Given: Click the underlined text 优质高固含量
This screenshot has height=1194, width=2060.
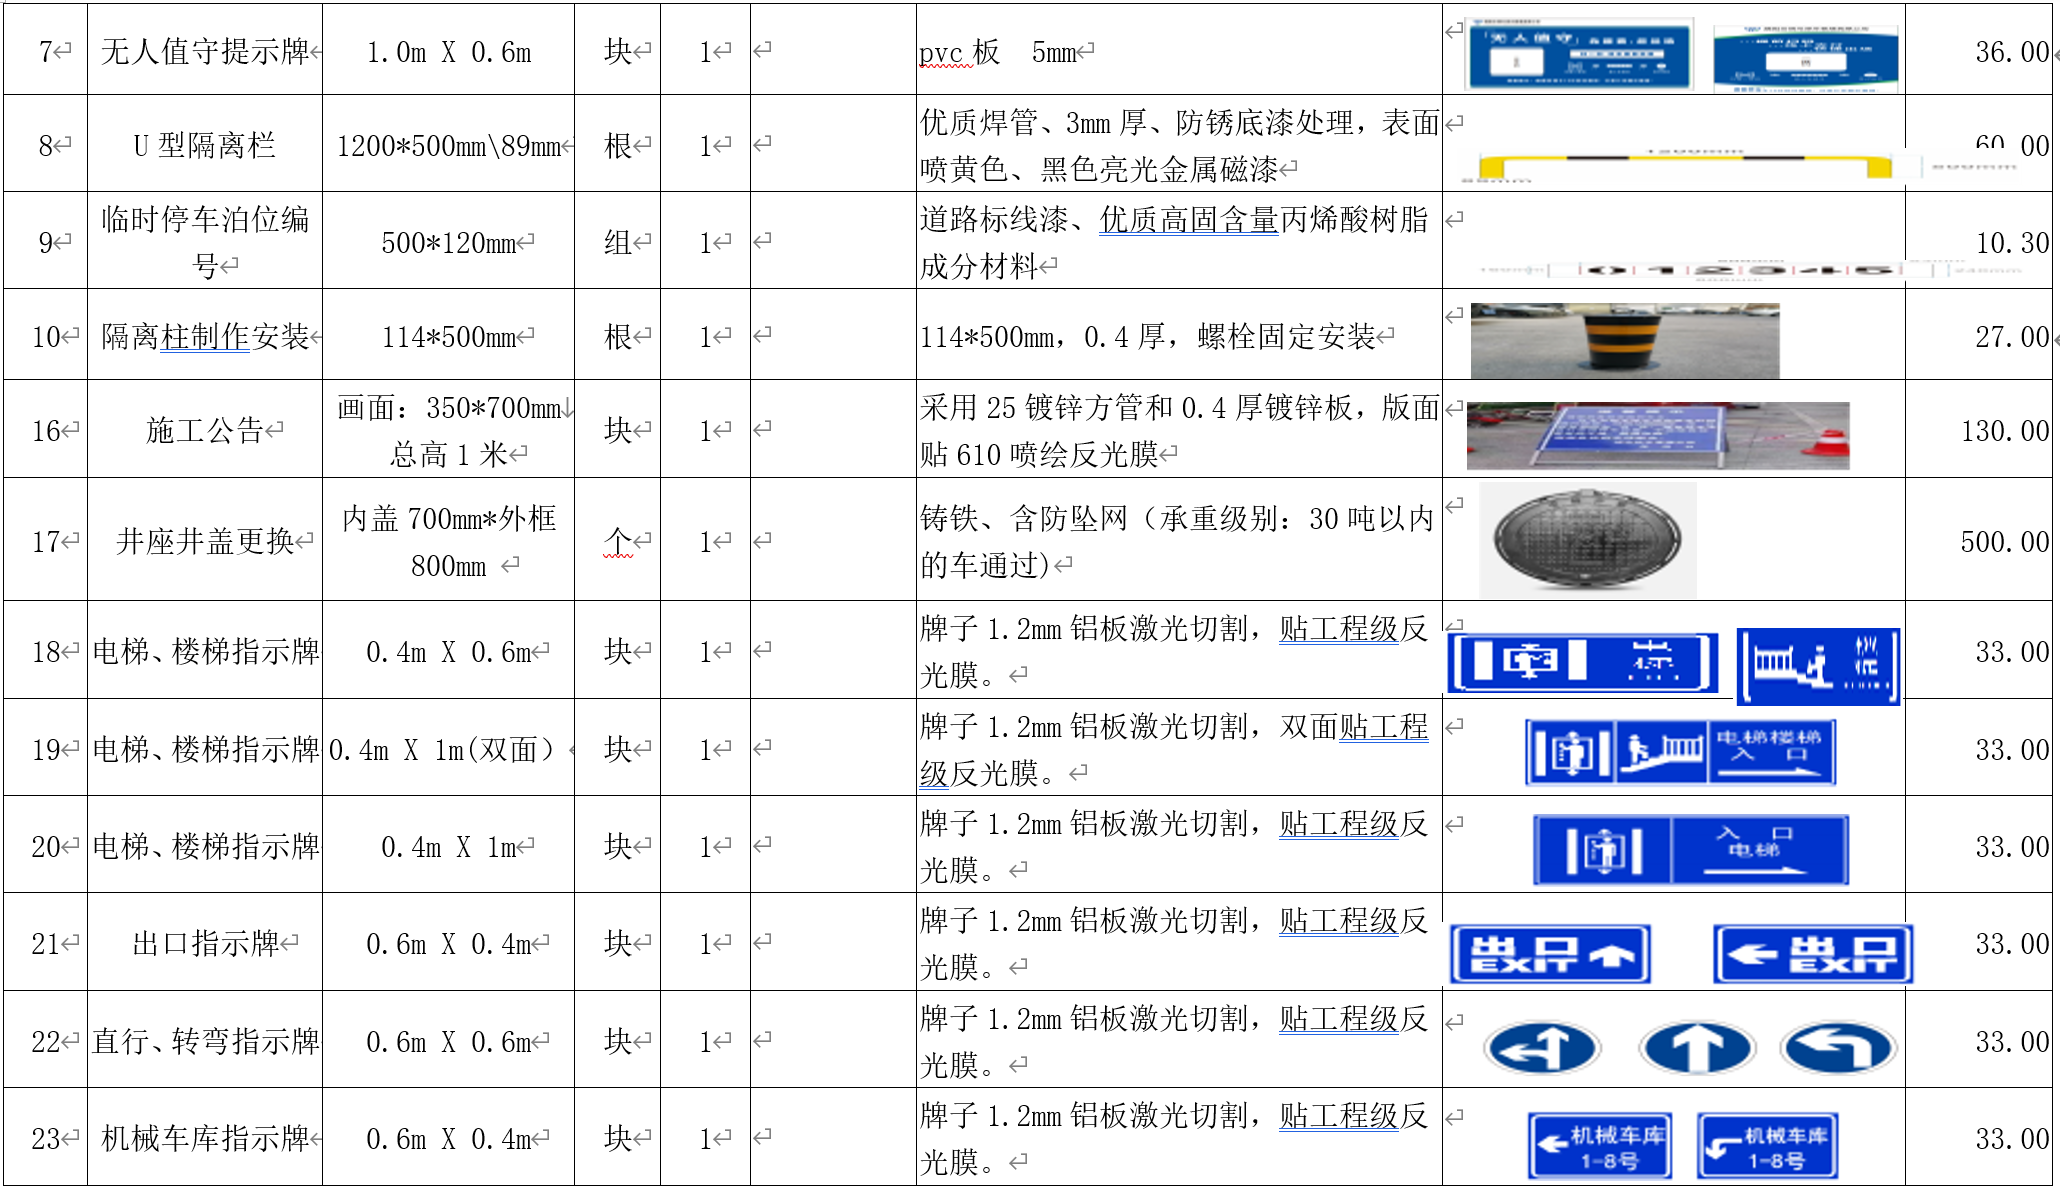Looking at the screenshot, I should point(1188,220).
